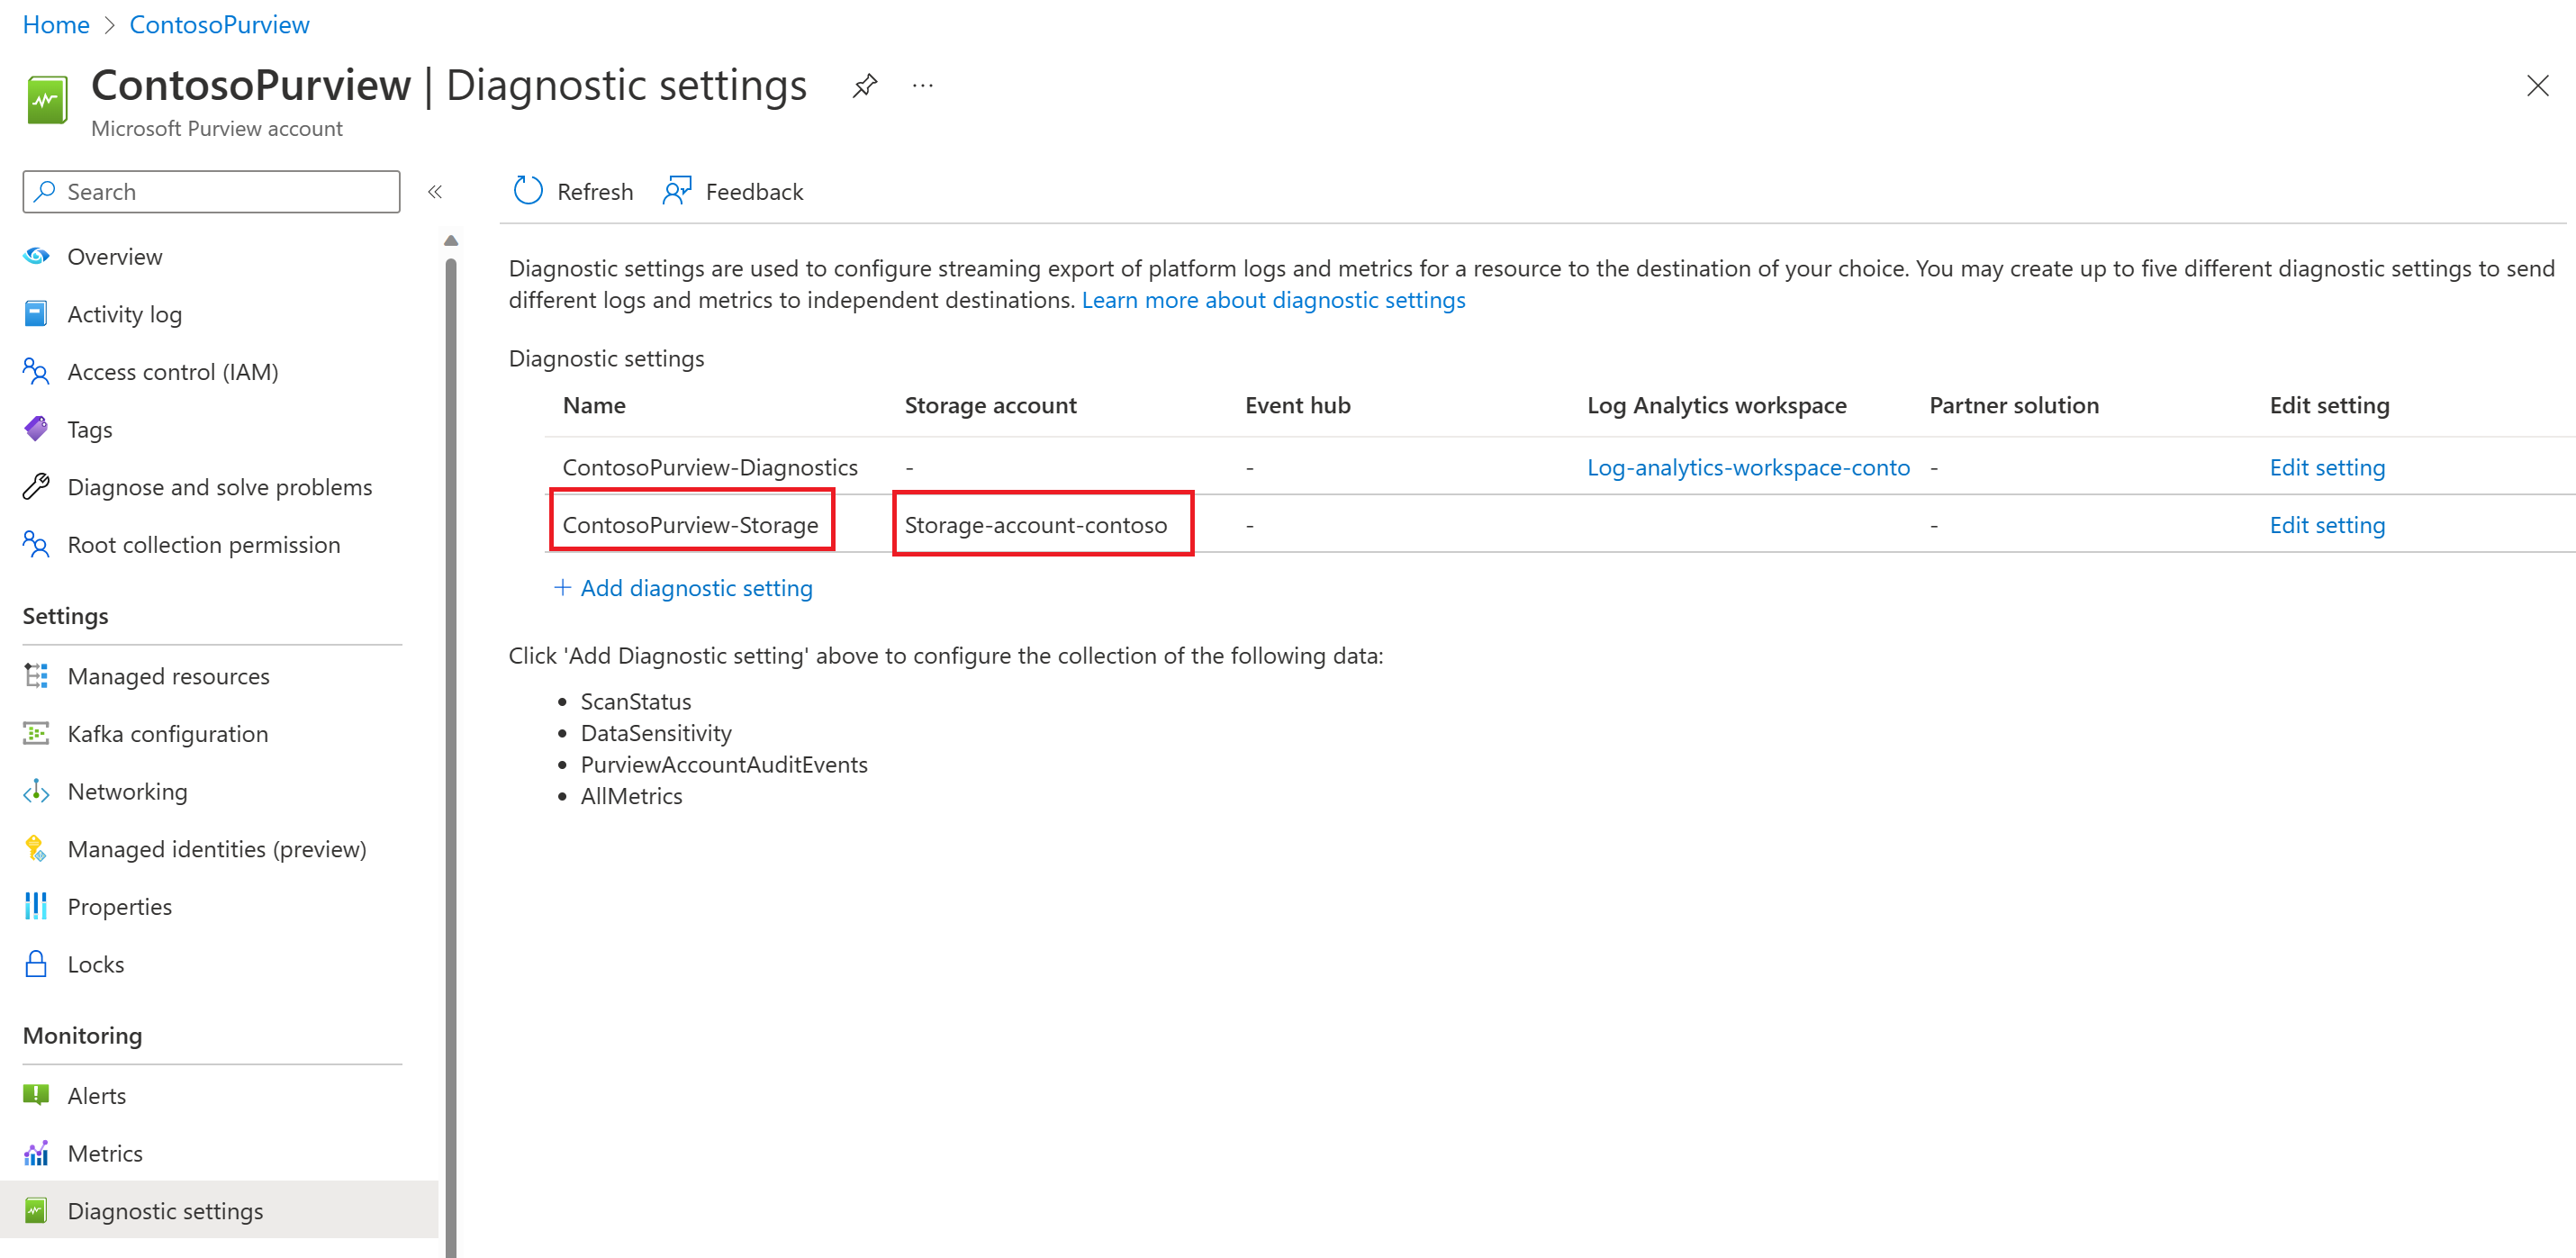Click the Locks padlock icon

[36, 964]
